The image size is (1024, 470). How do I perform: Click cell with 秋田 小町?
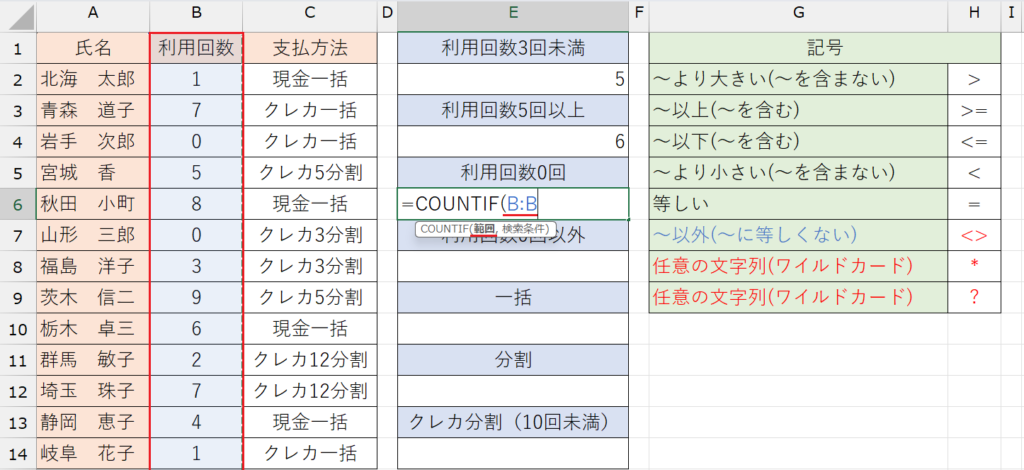[93, 204]
